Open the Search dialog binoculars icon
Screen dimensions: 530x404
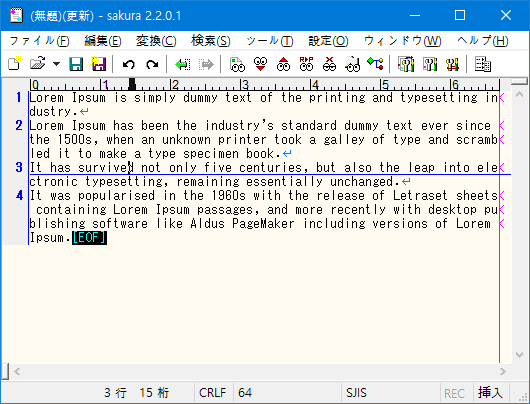tap(237, 64)
